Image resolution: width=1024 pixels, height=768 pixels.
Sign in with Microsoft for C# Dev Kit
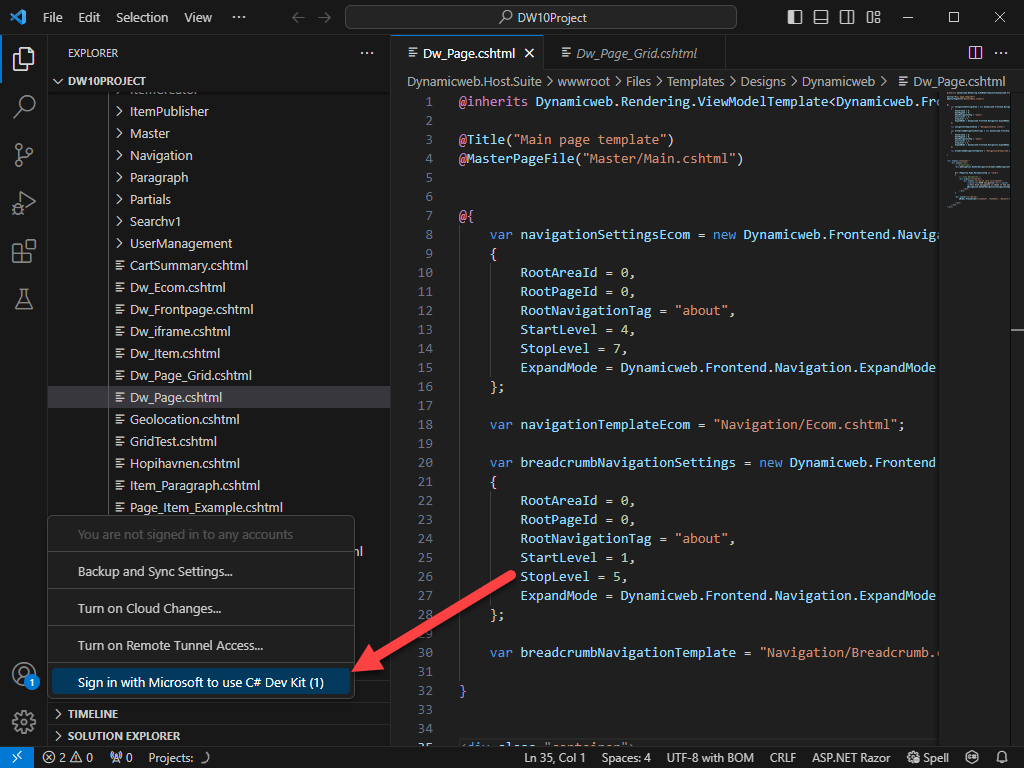pos(201,682)
